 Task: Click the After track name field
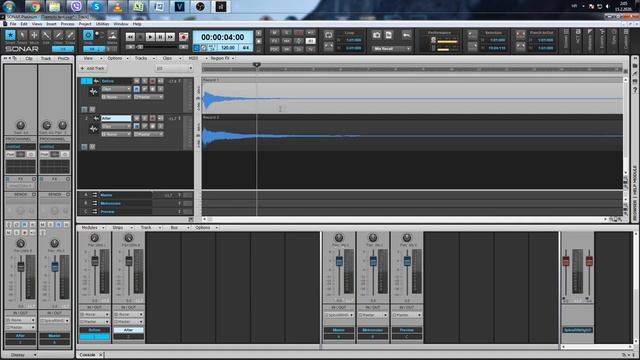pyautogui.click(x=116, y=118)
